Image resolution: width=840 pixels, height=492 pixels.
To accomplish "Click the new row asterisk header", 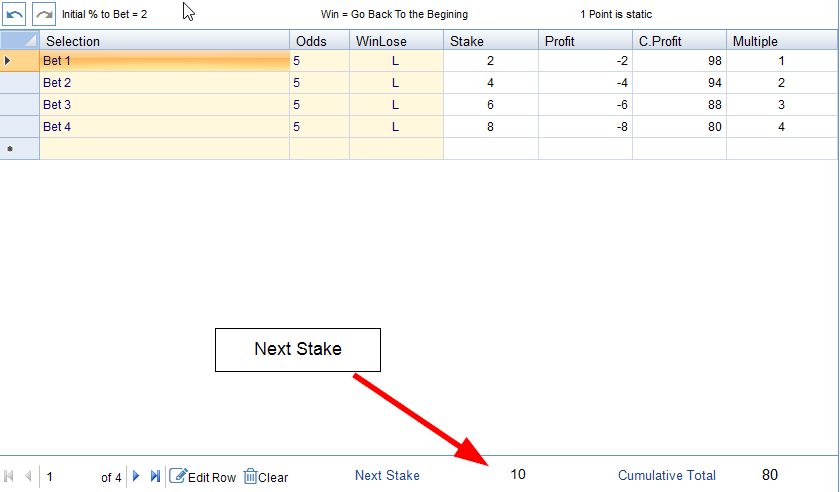I will (19, 149).
